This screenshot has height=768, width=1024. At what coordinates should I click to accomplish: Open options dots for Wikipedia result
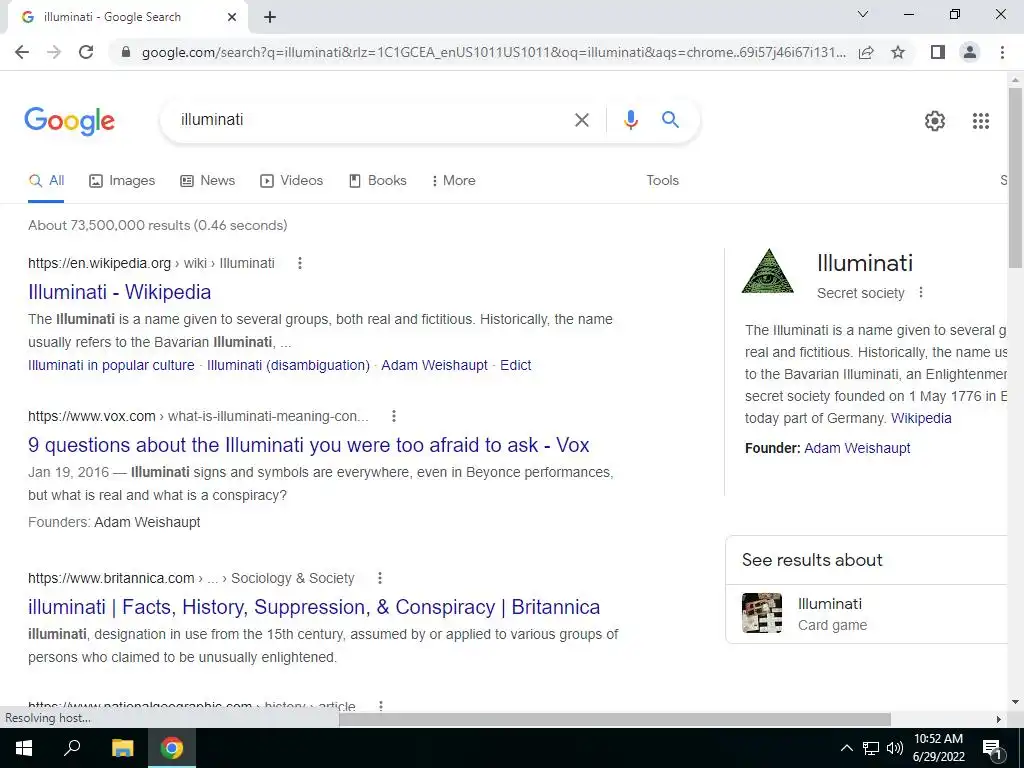(300, 263)
